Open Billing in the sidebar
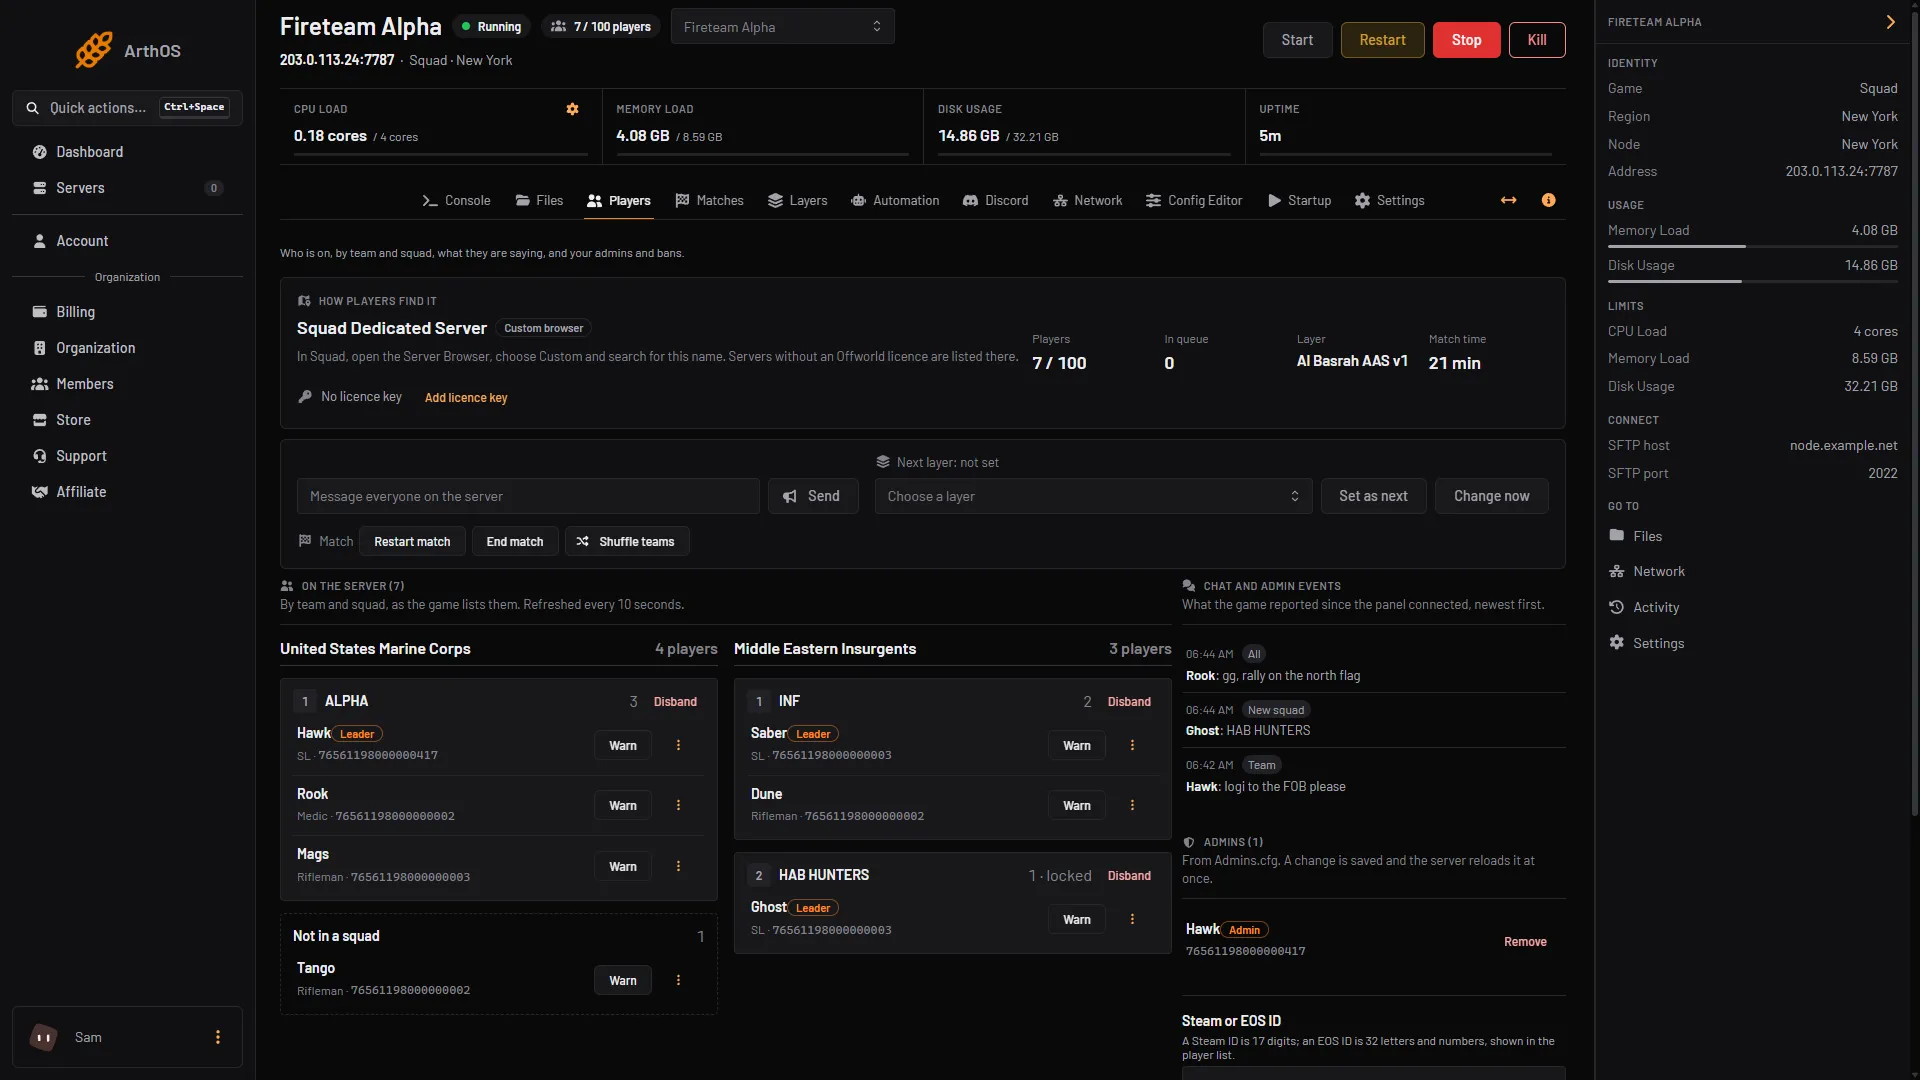This screenshot has height=1080, width=1920. 127,312
